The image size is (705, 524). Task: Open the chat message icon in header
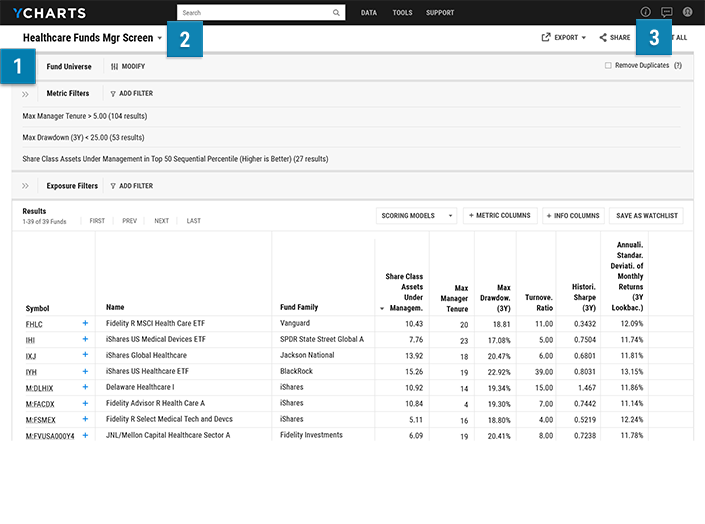coord(666,12)
